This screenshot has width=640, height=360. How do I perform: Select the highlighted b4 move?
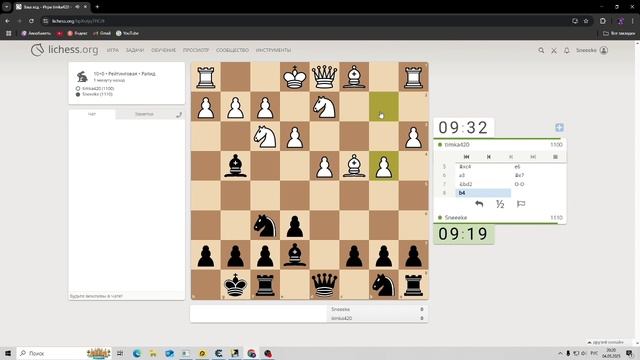[x=483, y=193]
